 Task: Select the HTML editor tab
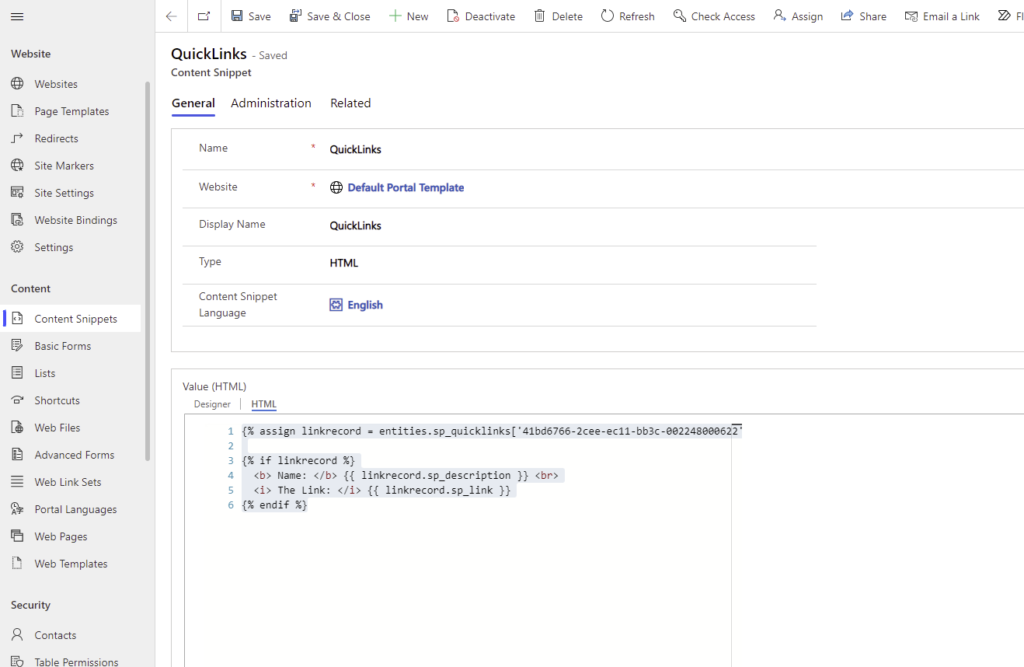(264, 404)
